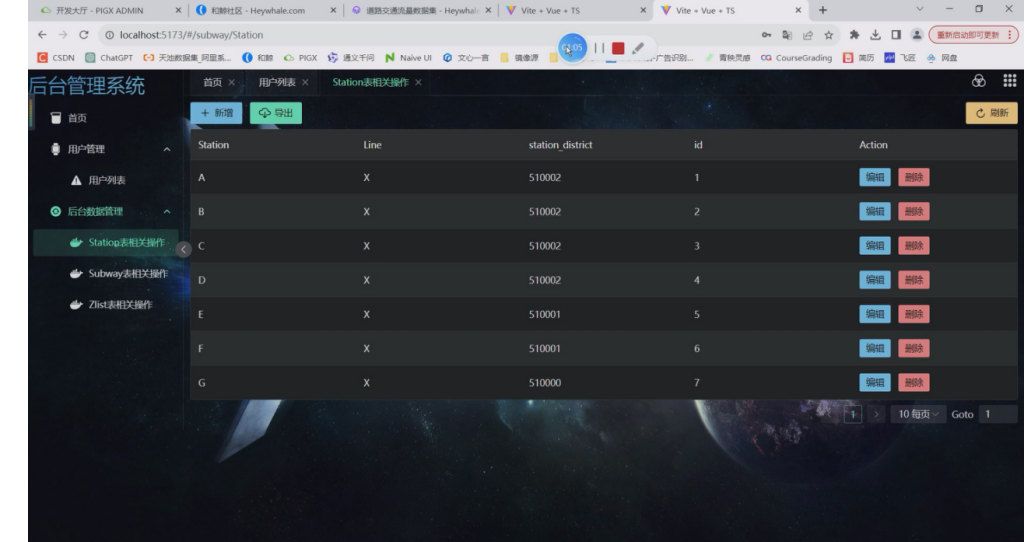This screenshot has height=542, width=1028.
Task: Edit row for Station C
Action: pos(875,246)
